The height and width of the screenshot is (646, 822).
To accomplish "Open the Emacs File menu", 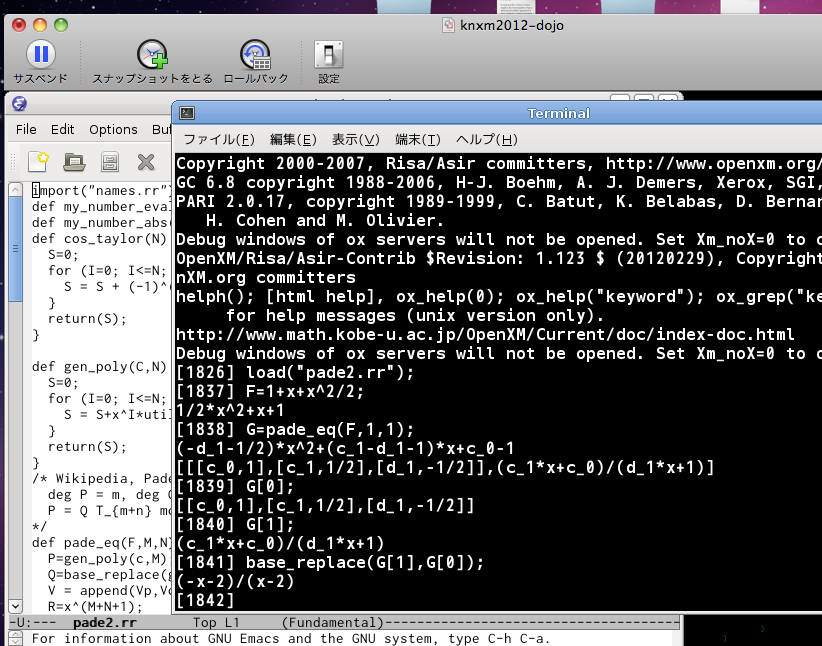I will pos(26,130).
